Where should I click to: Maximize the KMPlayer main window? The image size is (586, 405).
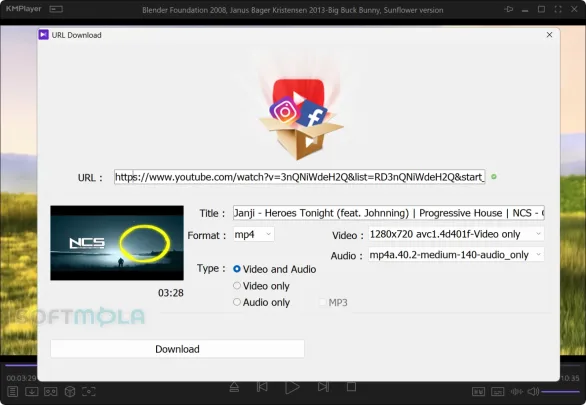pos(541,9)
